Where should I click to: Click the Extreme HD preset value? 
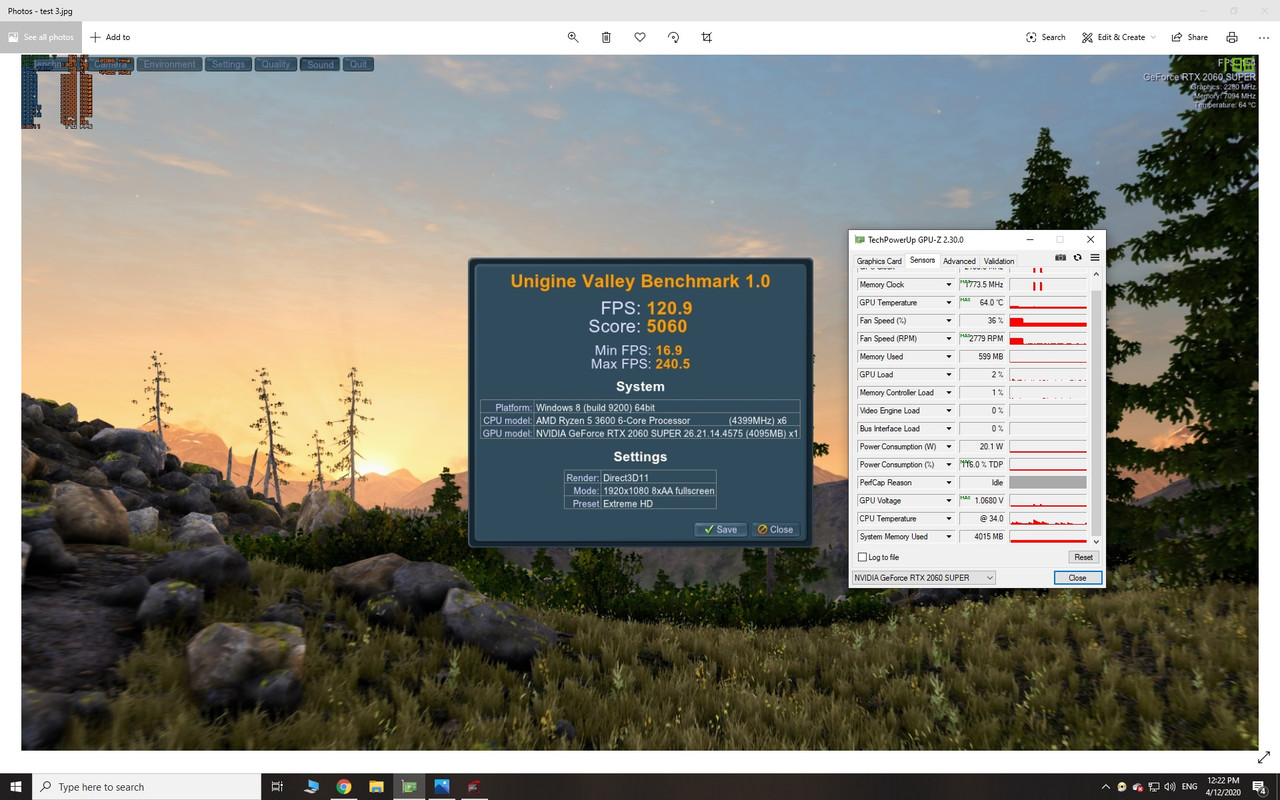click(628, 503)
